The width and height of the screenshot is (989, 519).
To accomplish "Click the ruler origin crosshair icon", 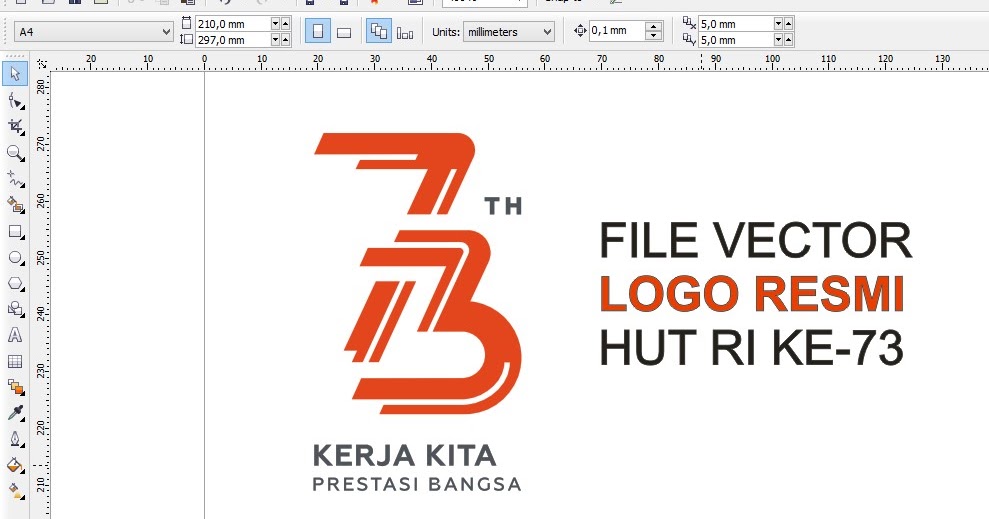I will [x=42, y=63].
